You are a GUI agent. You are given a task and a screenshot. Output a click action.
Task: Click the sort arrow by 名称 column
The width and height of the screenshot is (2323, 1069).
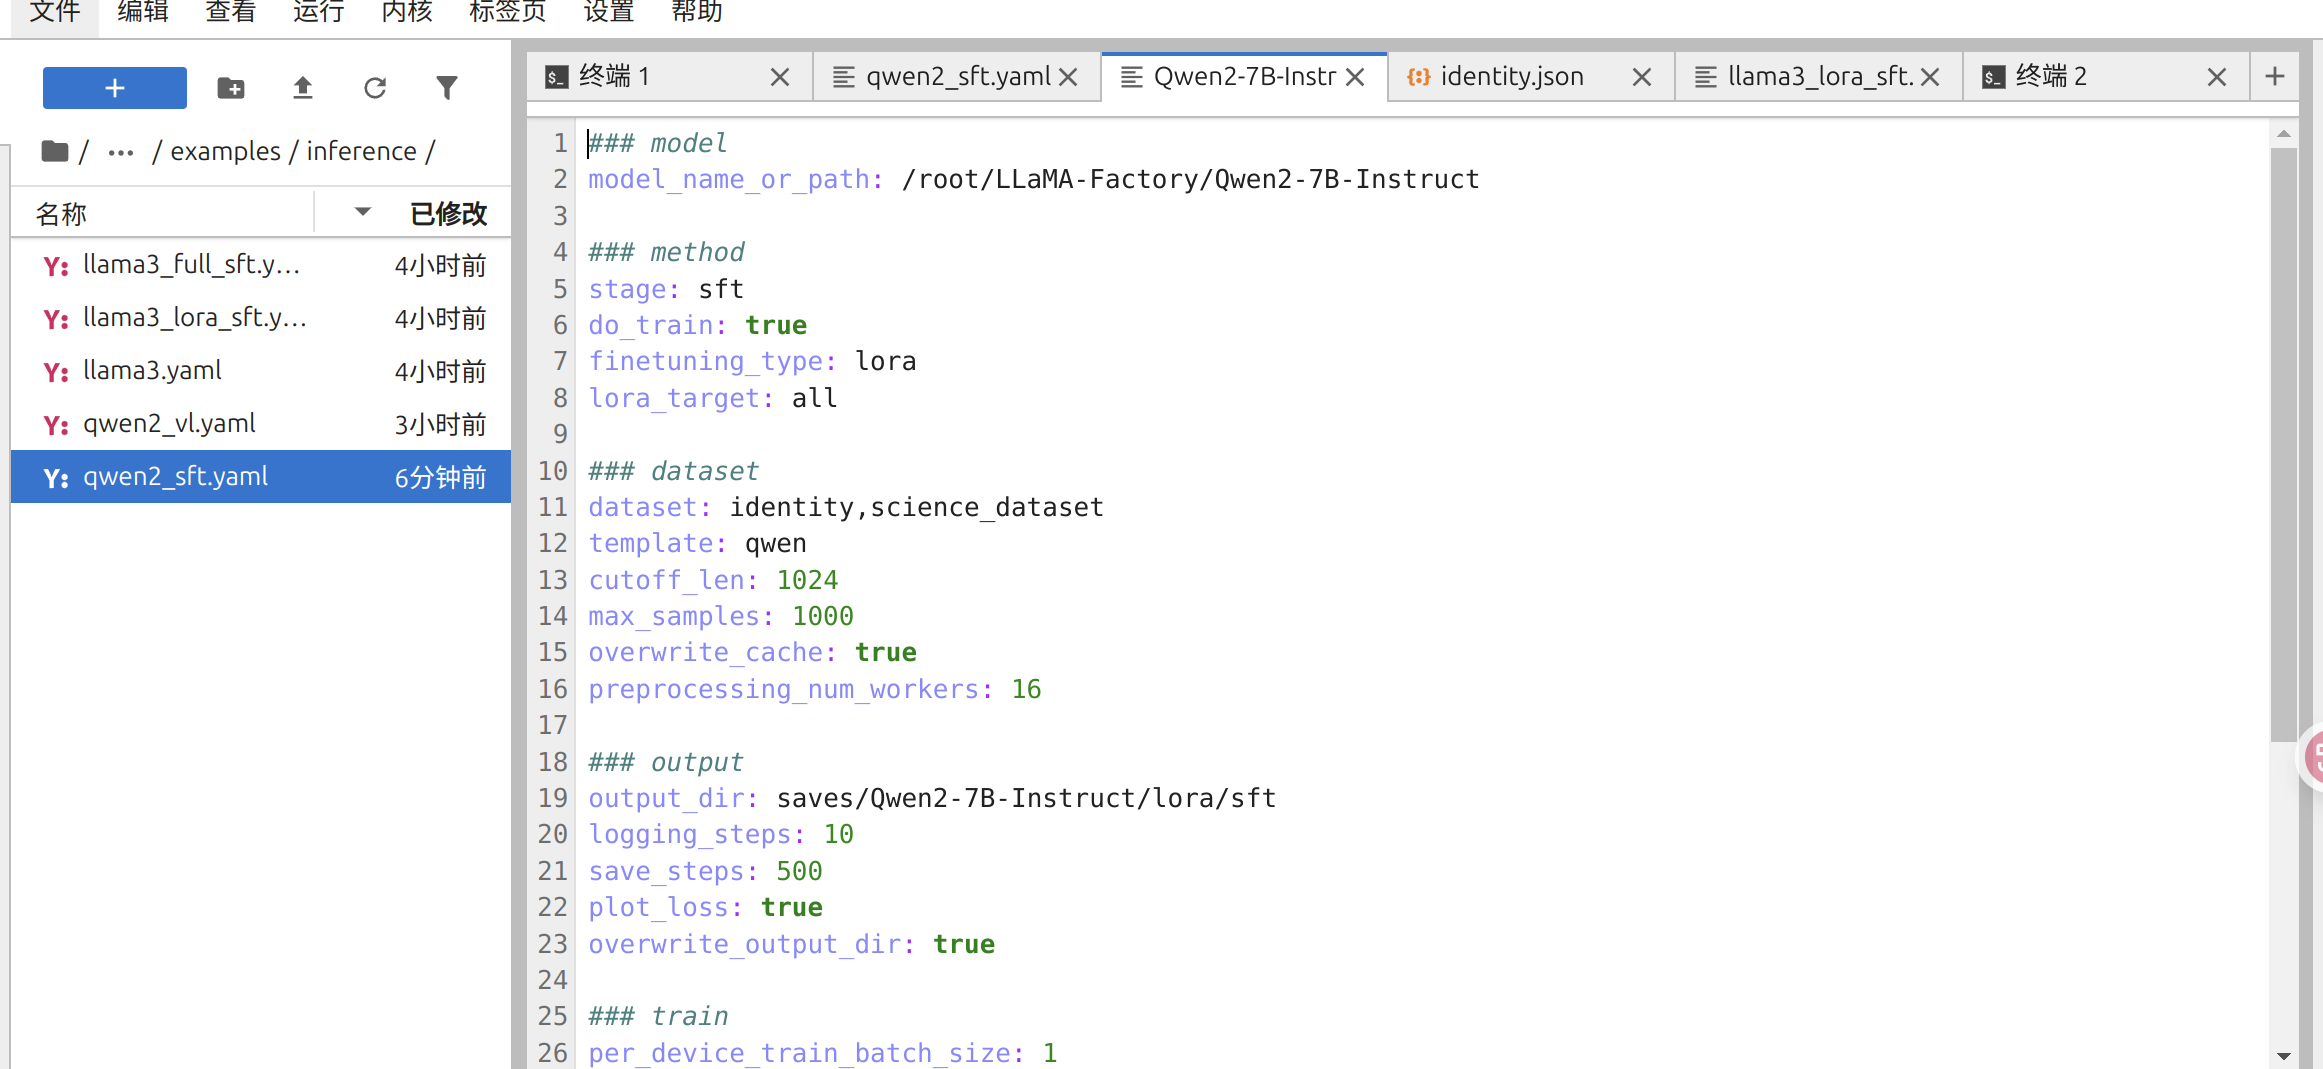pyautogui.click(x=362, y=212)
